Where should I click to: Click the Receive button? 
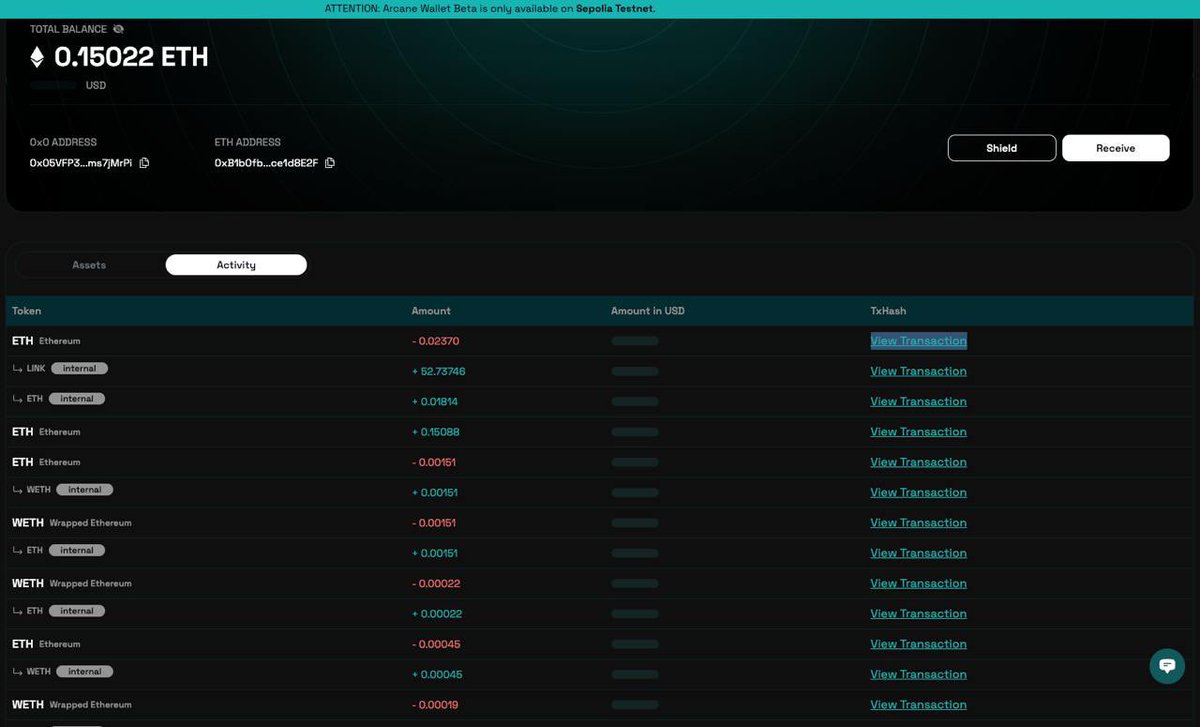click(x=1115, y=147)
